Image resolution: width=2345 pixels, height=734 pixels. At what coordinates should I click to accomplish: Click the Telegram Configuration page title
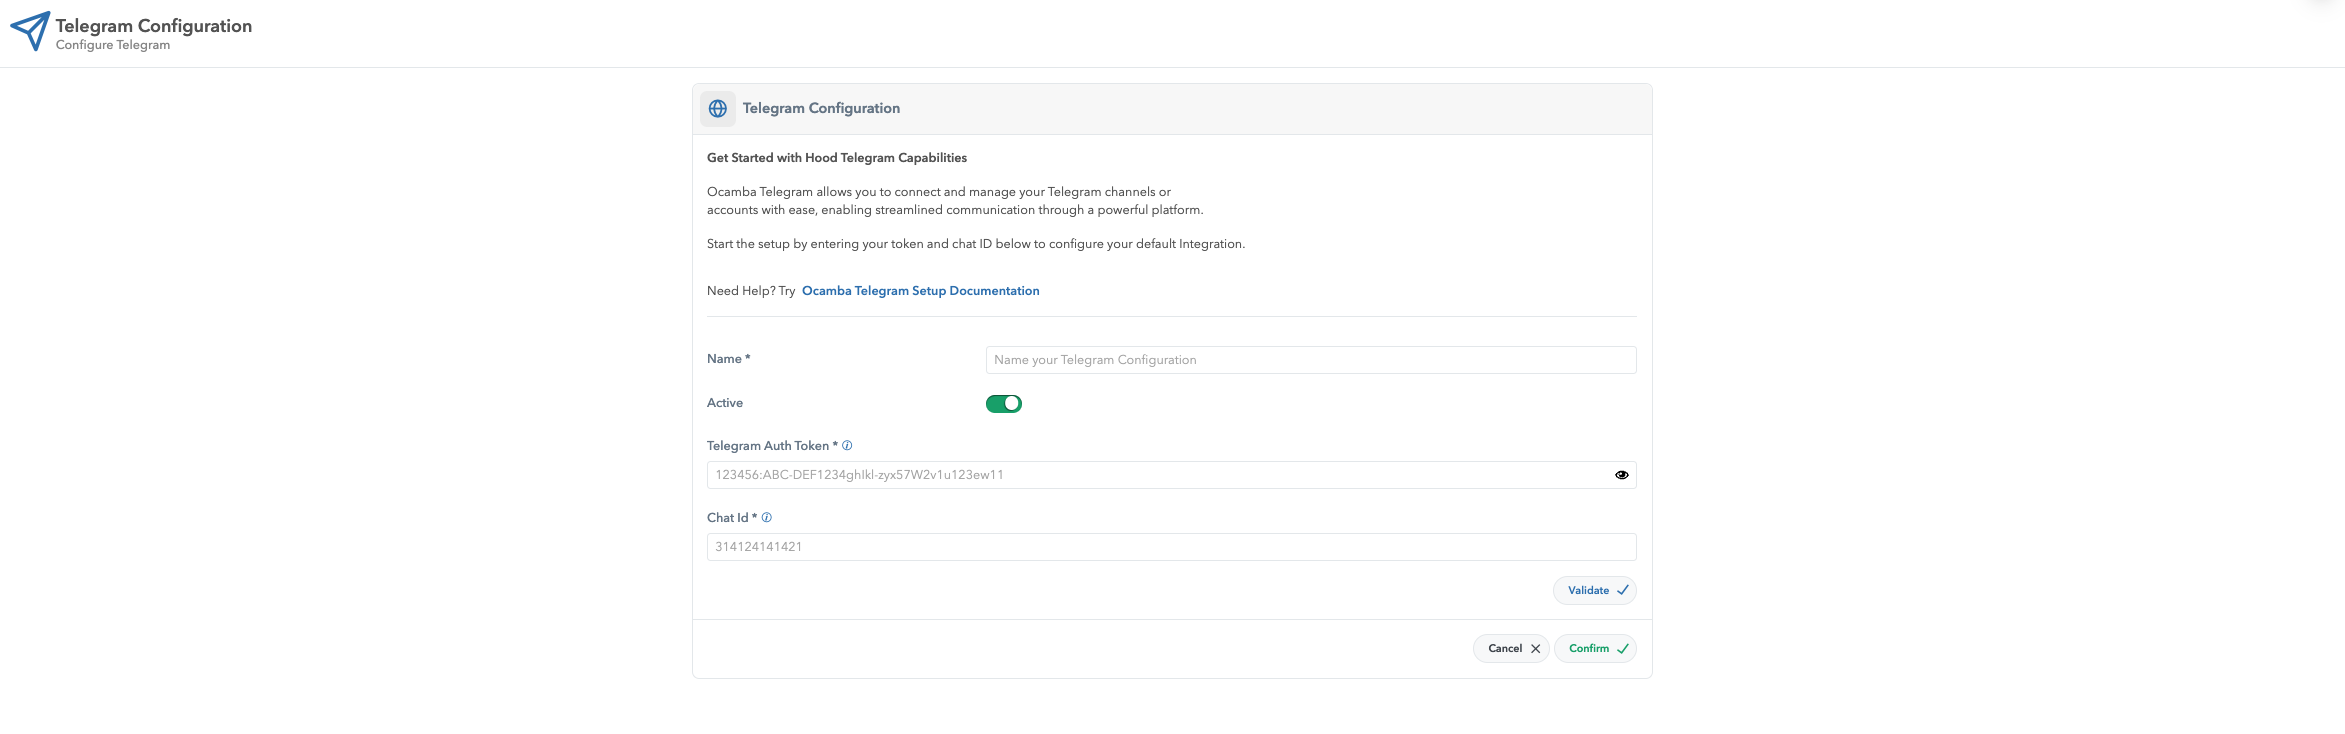(154, 26)
